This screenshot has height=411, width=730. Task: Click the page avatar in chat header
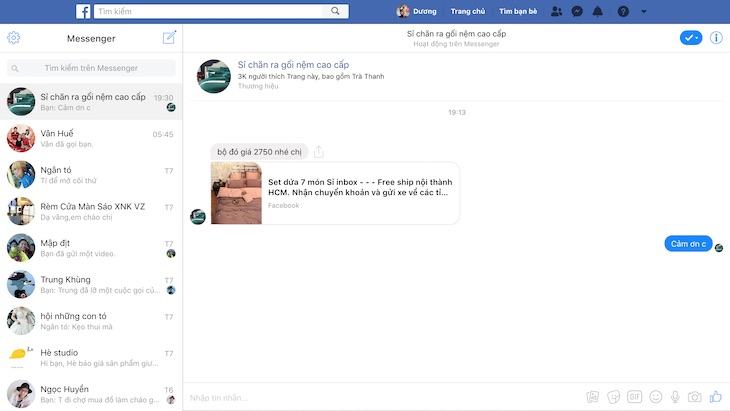pos(214,76)
